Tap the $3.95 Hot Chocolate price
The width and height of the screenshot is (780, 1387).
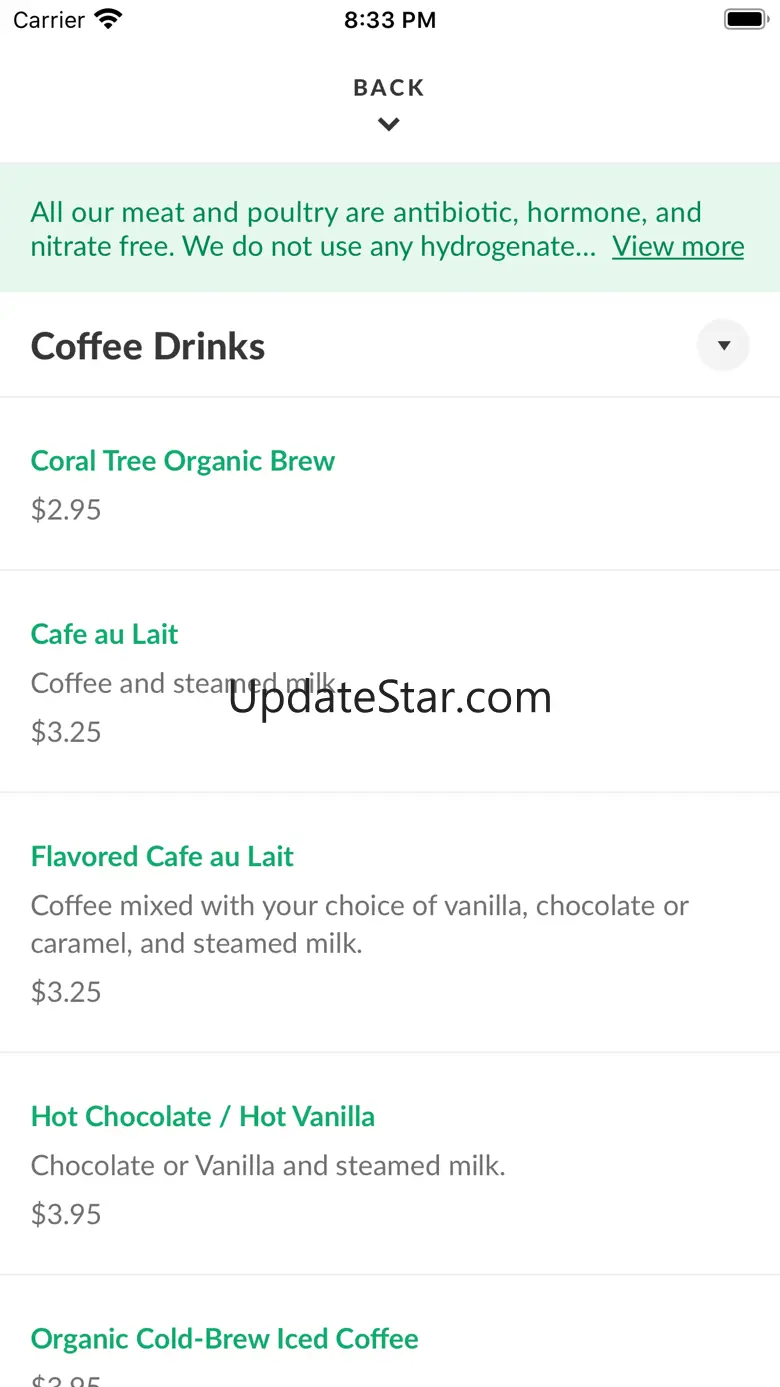point(66,1214)
